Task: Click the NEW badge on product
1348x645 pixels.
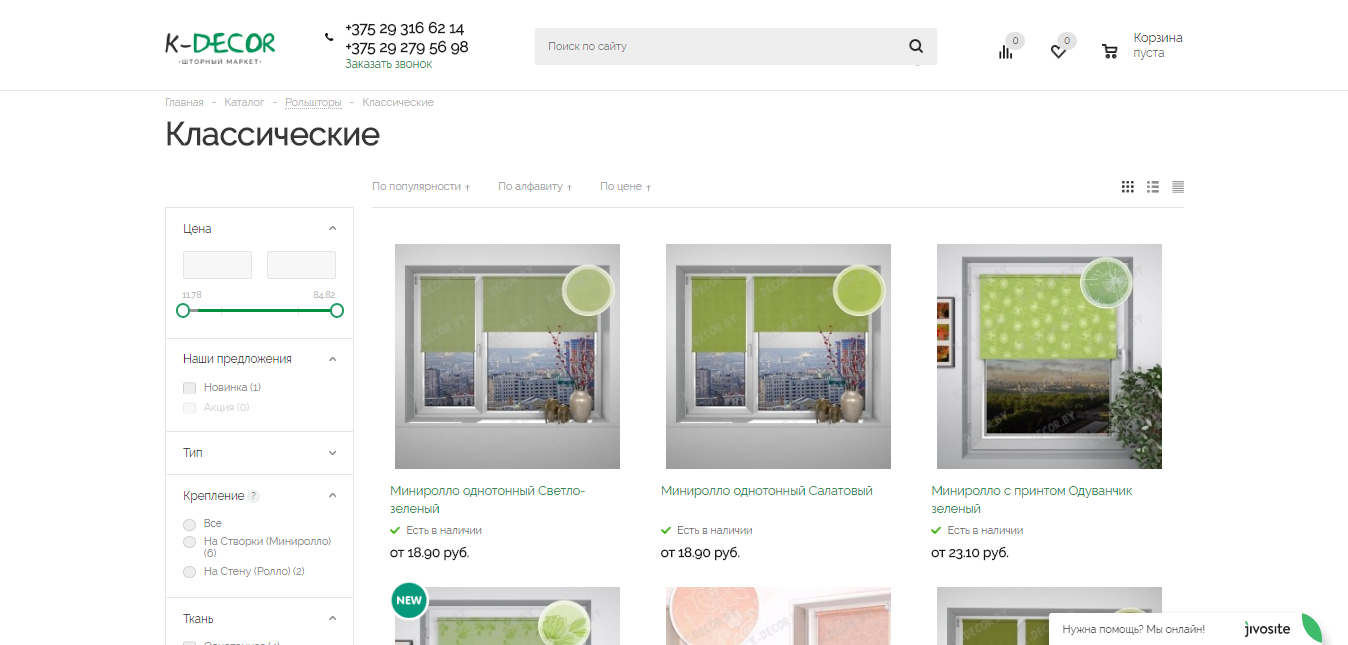Action: point(409,601)
